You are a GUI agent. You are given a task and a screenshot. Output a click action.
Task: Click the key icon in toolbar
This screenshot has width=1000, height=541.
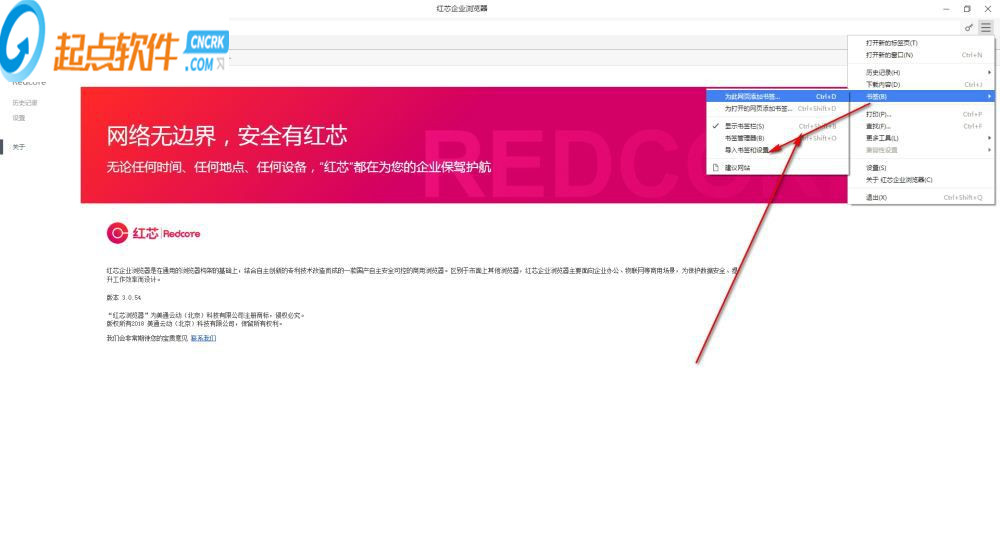pyautogui.click(x=969, y=27)
